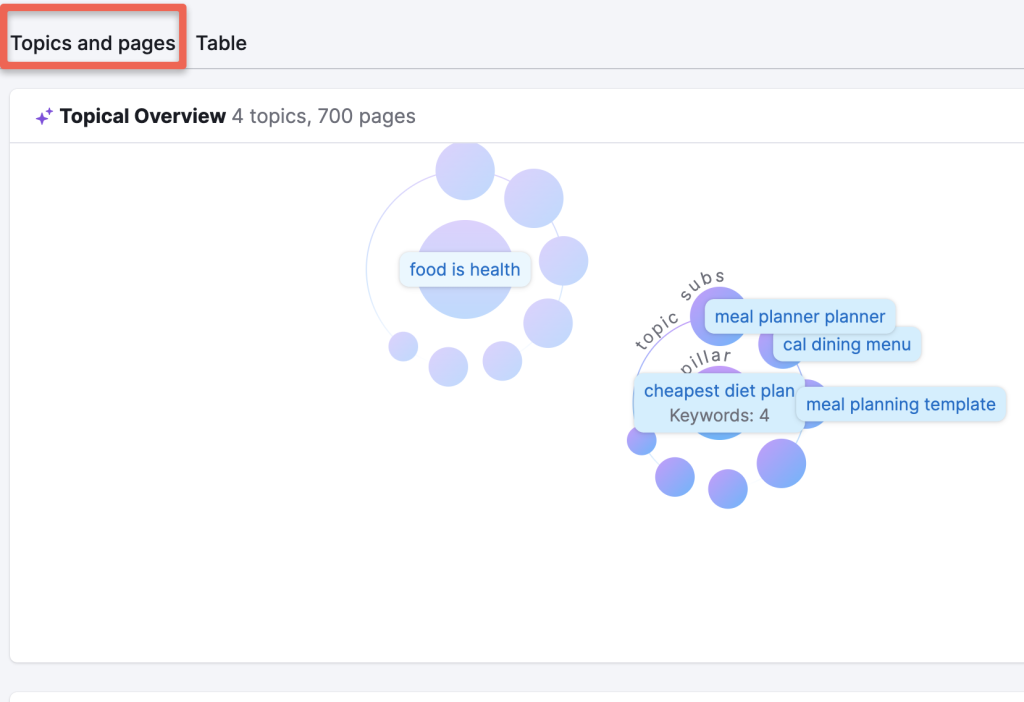
Task: Click the Keywords: 4 text
Action: click(722, 414)
